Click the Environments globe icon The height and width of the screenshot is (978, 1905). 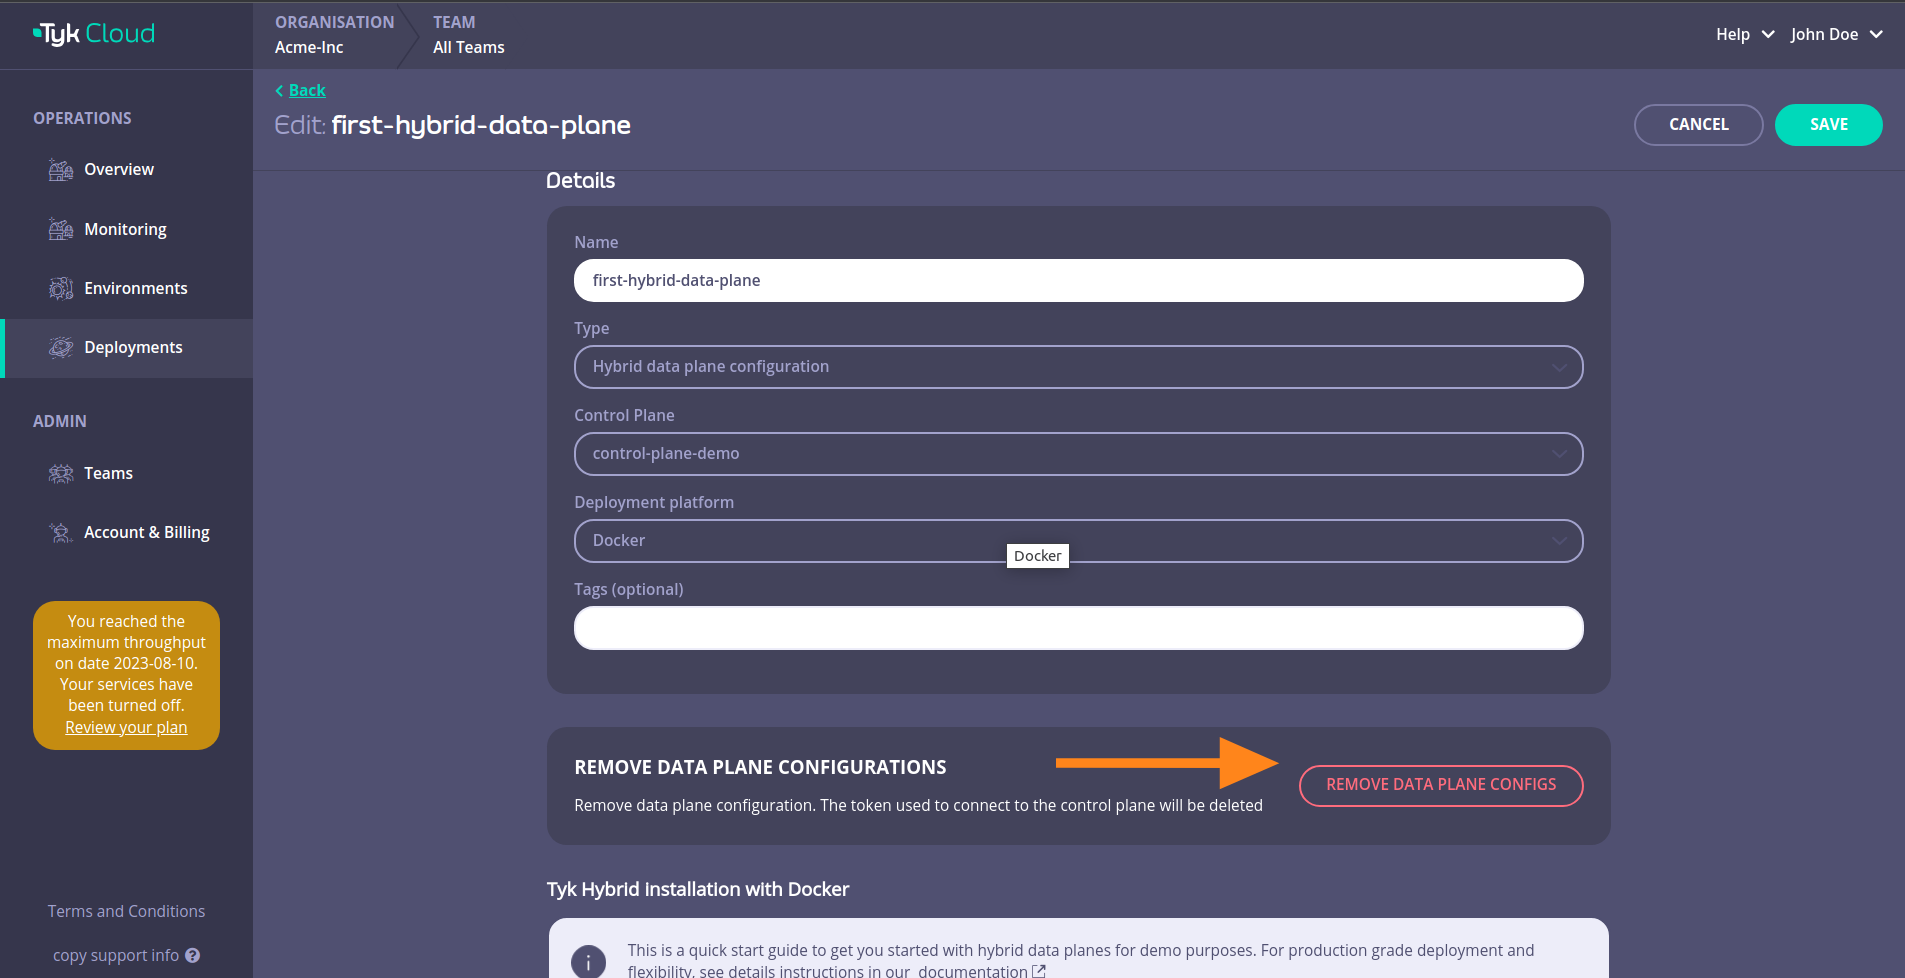pos(60,287)
